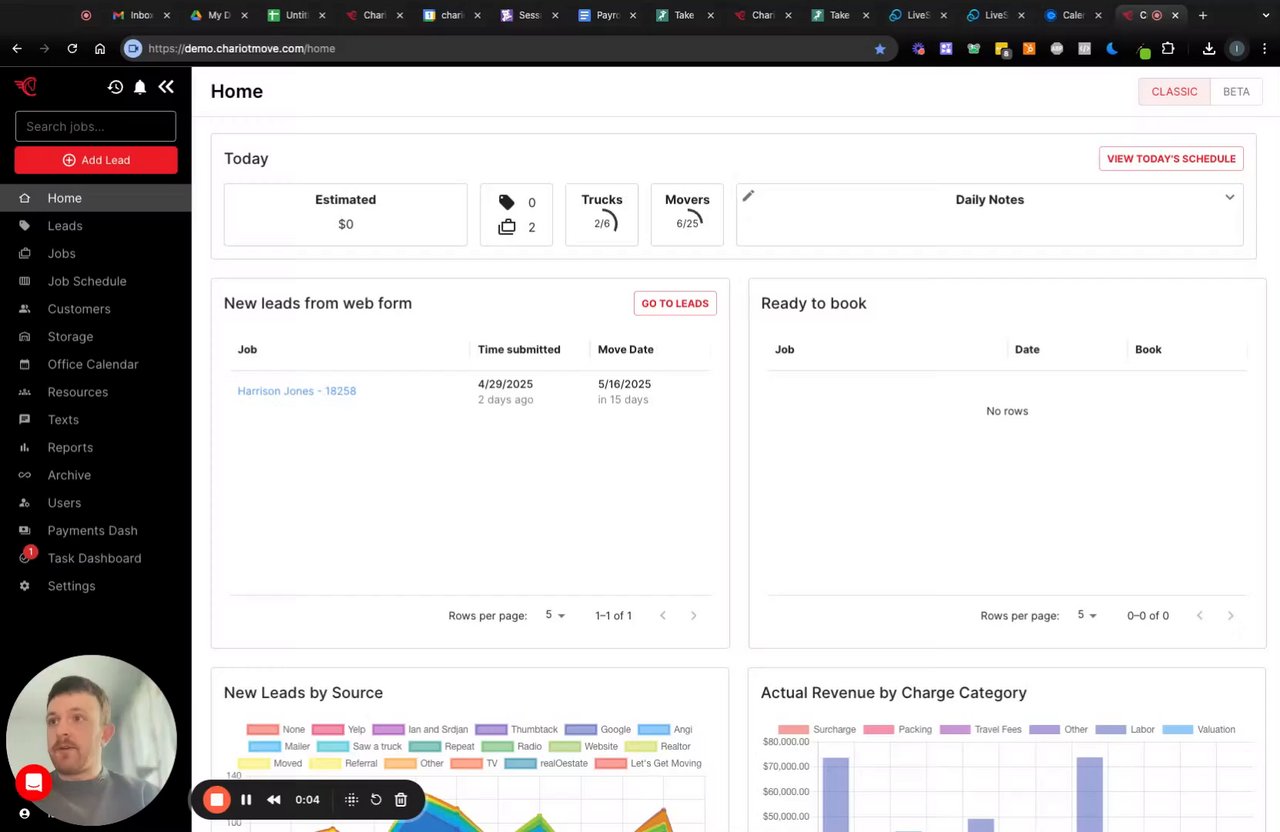Image resolution: width=1280 pixels, height=832 pixels.
Task: Open the history clock icon in sidebar
Action: pyautogui.click(x=115, y=87)
